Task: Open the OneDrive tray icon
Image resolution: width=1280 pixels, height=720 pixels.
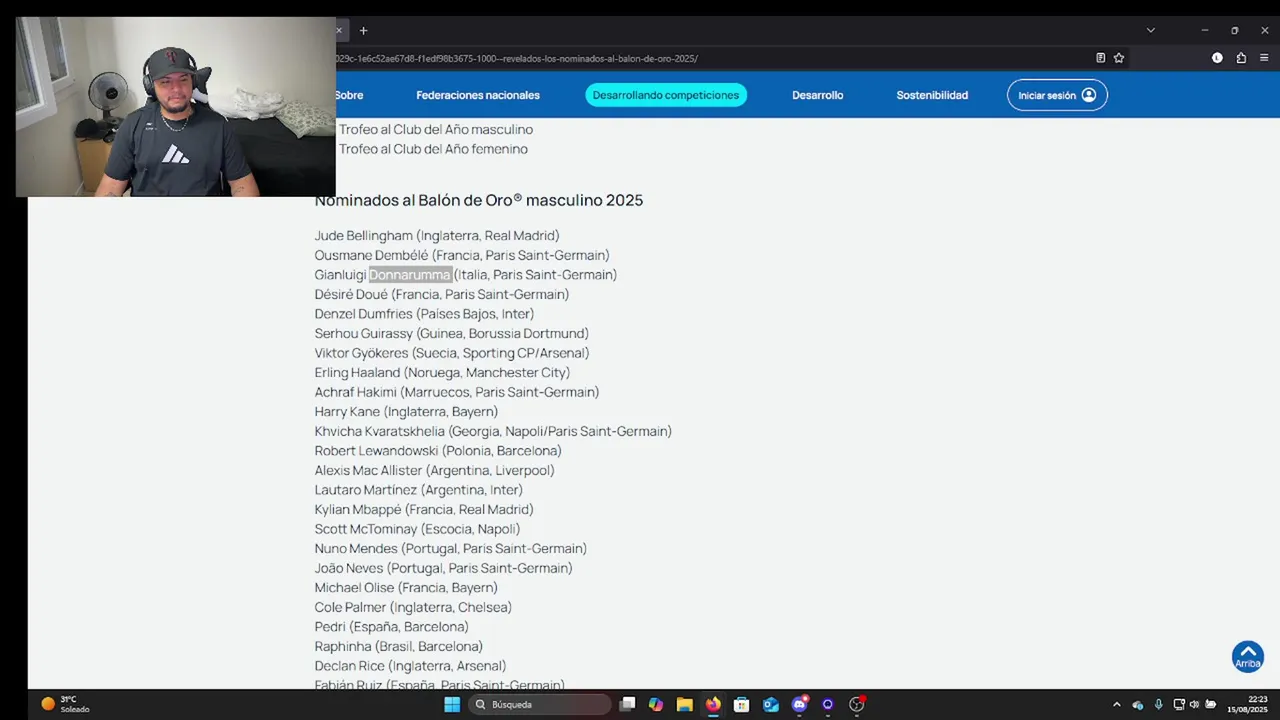Action: [1138, 704]
